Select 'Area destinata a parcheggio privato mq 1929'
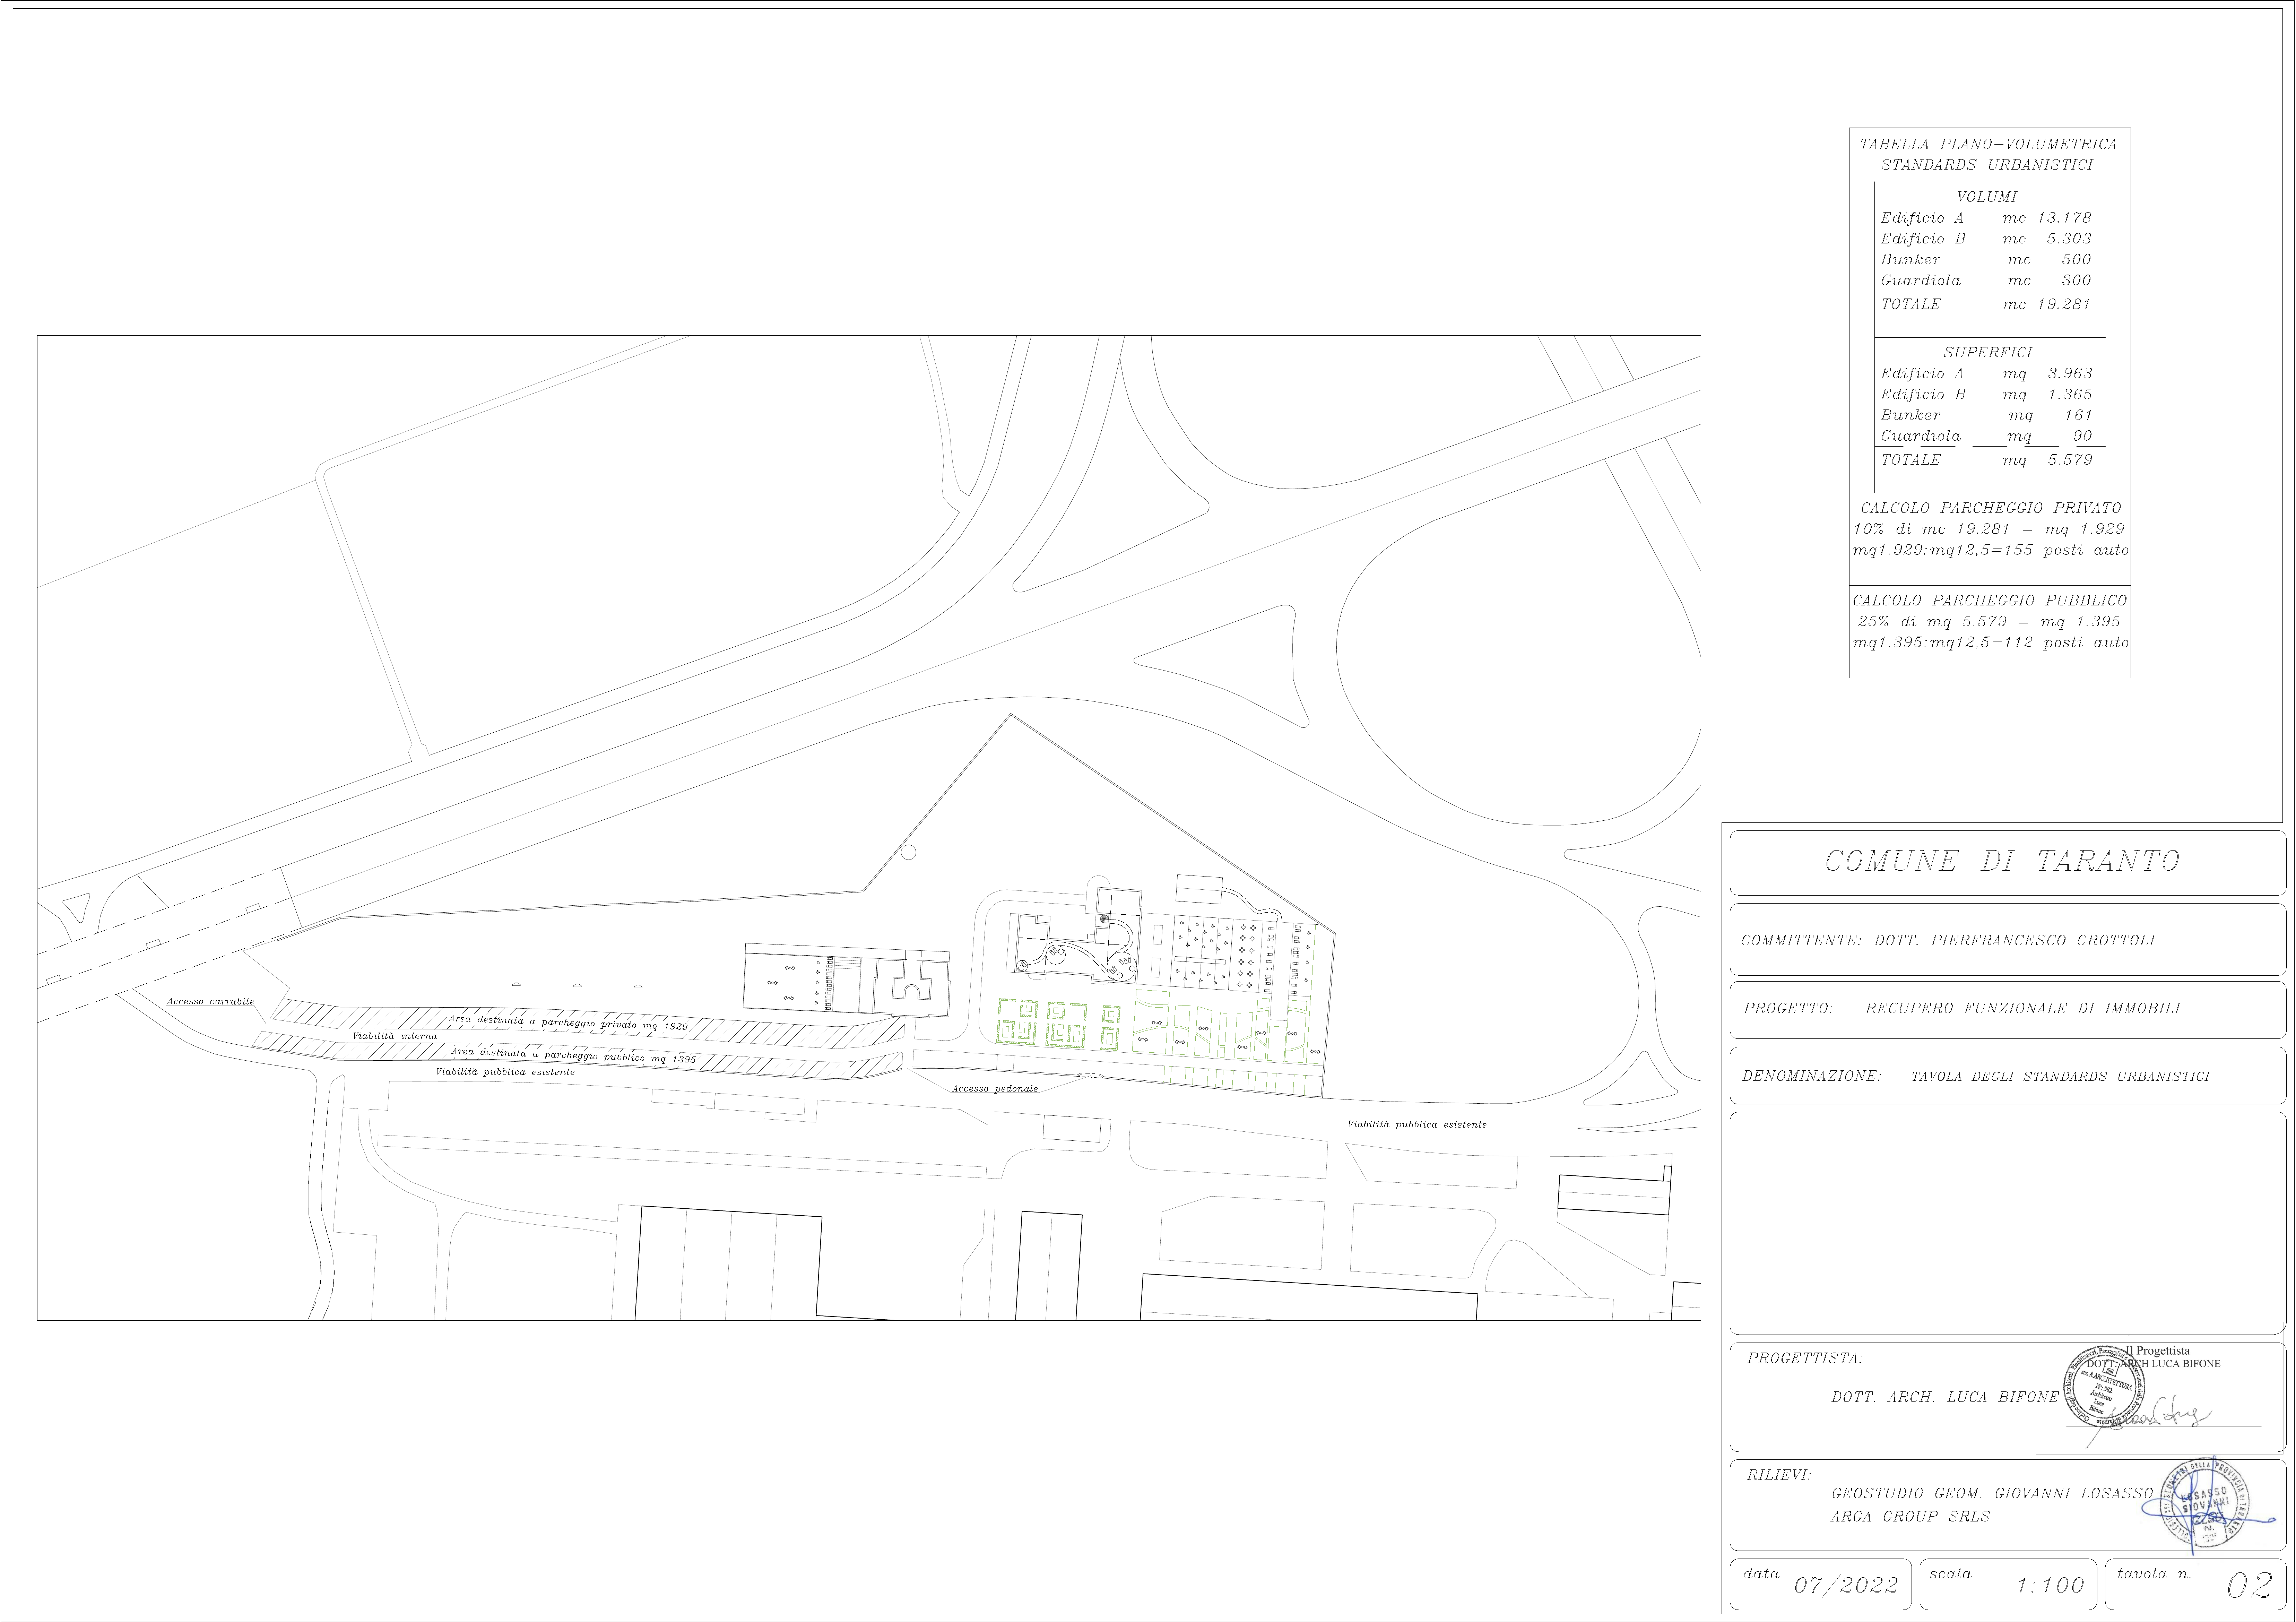Screen dimensions: 2296x1622 click(568, 1022)
